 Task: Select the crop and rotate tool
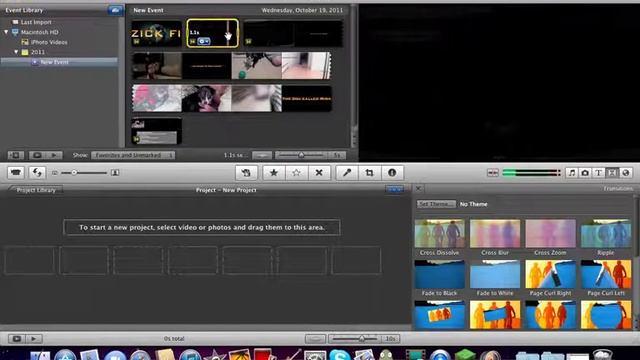click(x=369, y=173)
